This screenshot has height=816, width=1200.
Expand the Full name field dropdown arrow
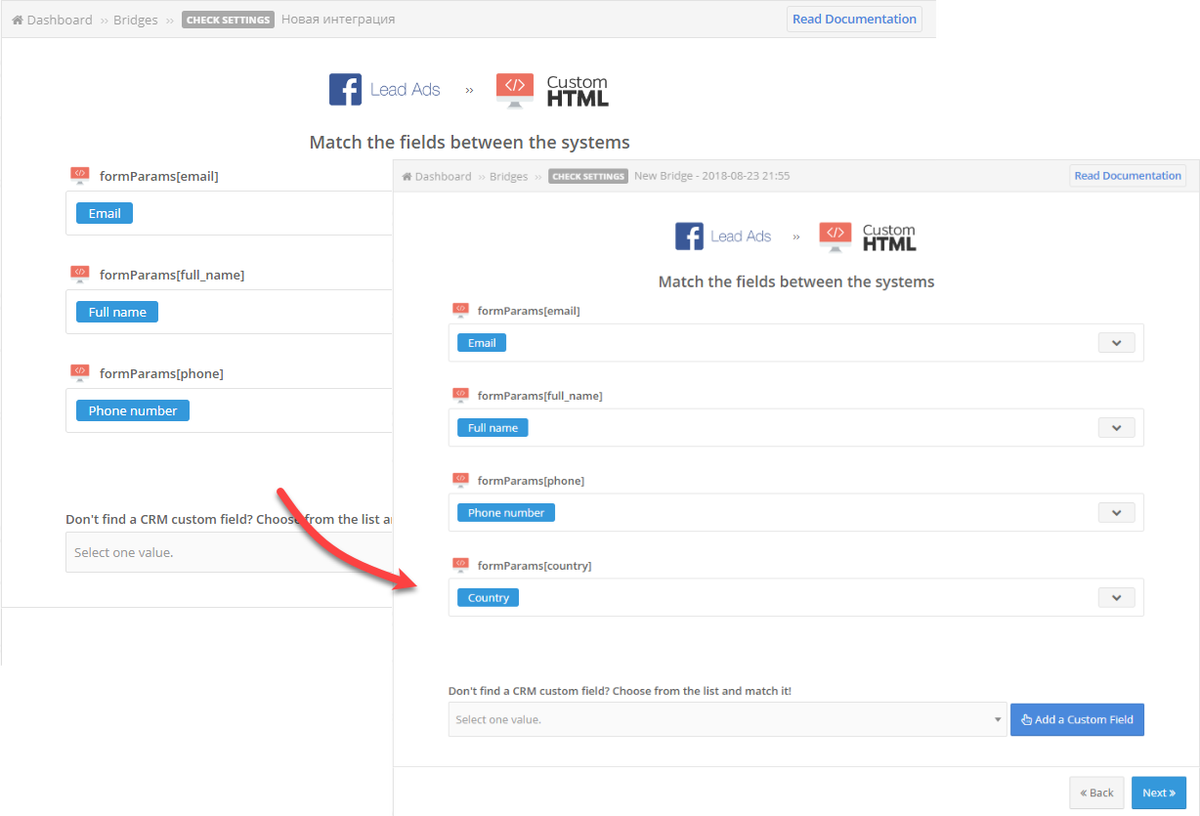[x=1116, y=428]
